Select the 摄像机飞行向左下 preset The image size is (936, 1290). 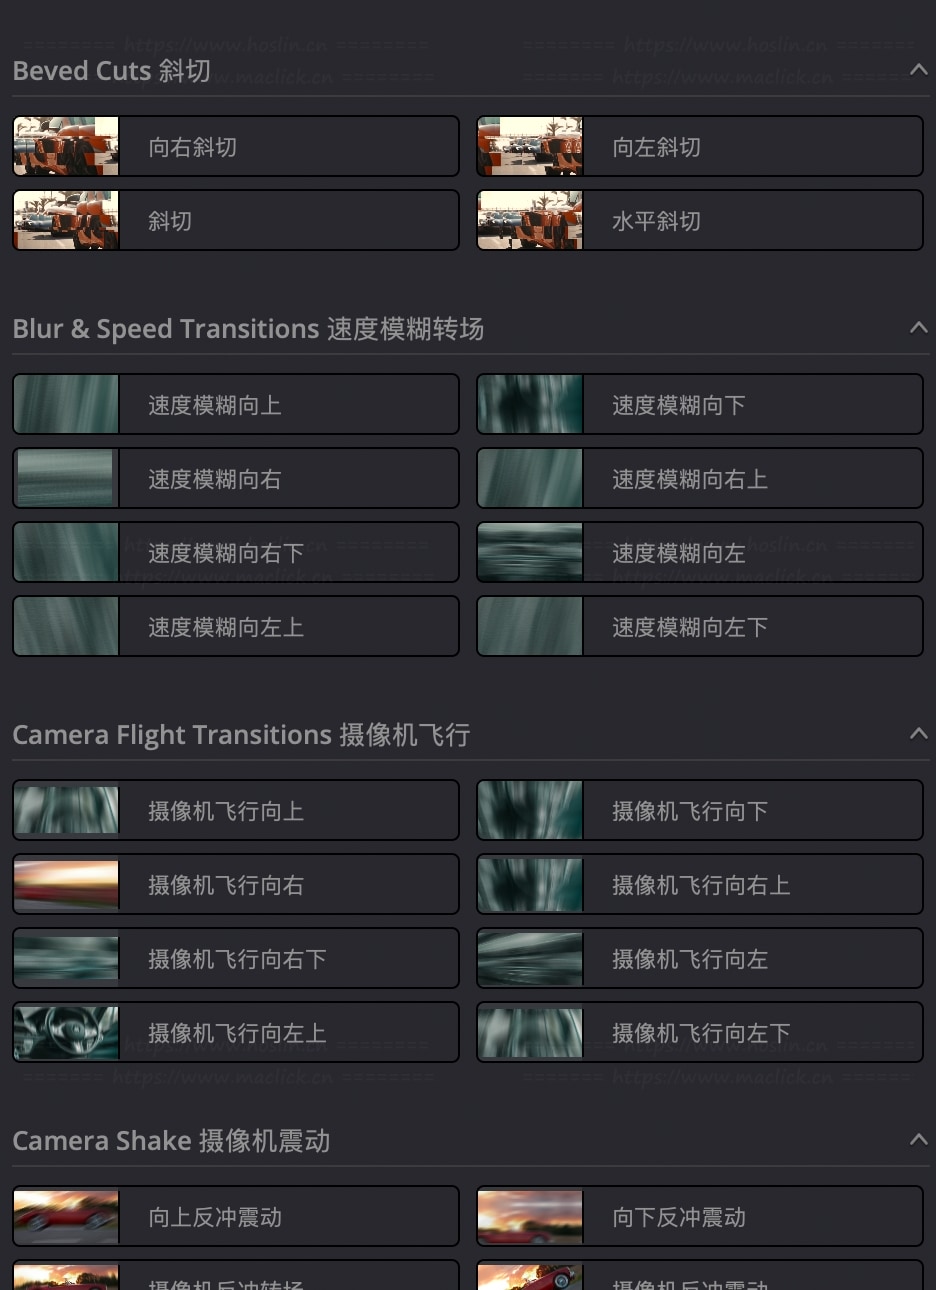pyautogui.click(x=700, y=1032)
